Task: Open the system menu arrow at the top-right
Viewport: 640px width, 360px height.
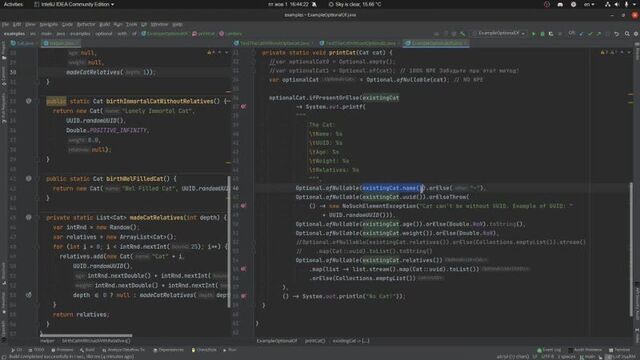Action: 635,4
